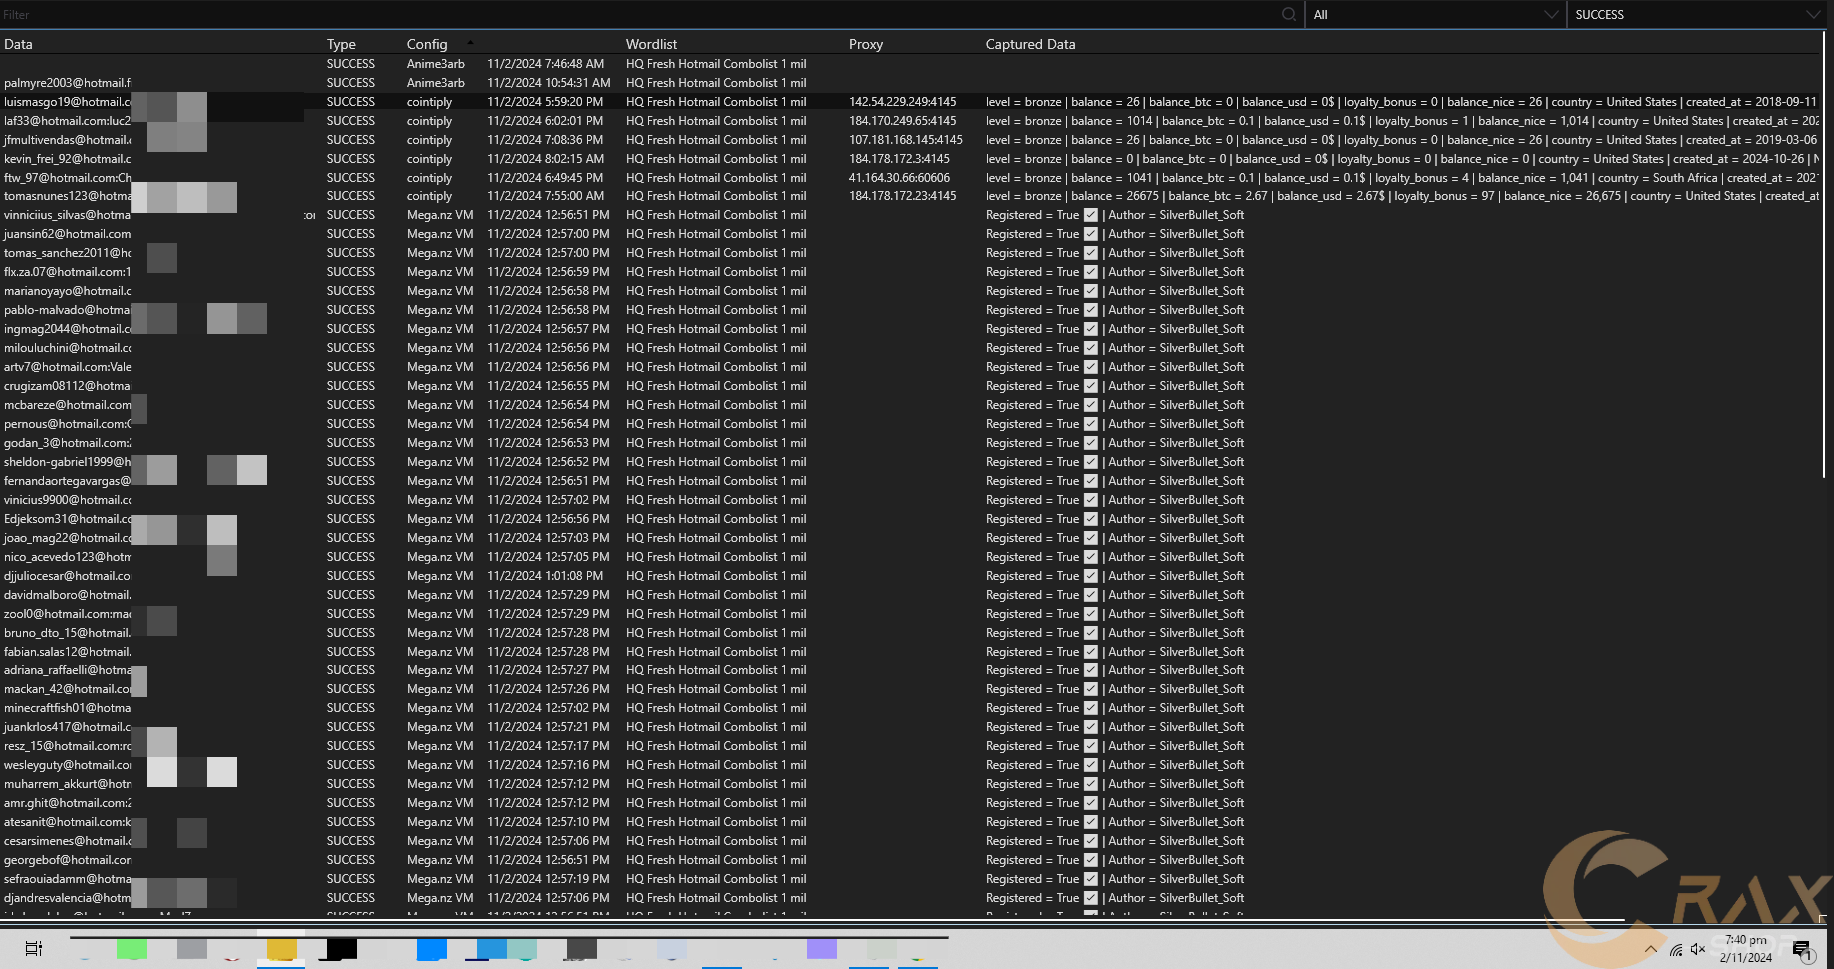1834x969 pixels.
Task: Click Anime3arb config in 7:46:48 AM row
Action: [435, 64]
